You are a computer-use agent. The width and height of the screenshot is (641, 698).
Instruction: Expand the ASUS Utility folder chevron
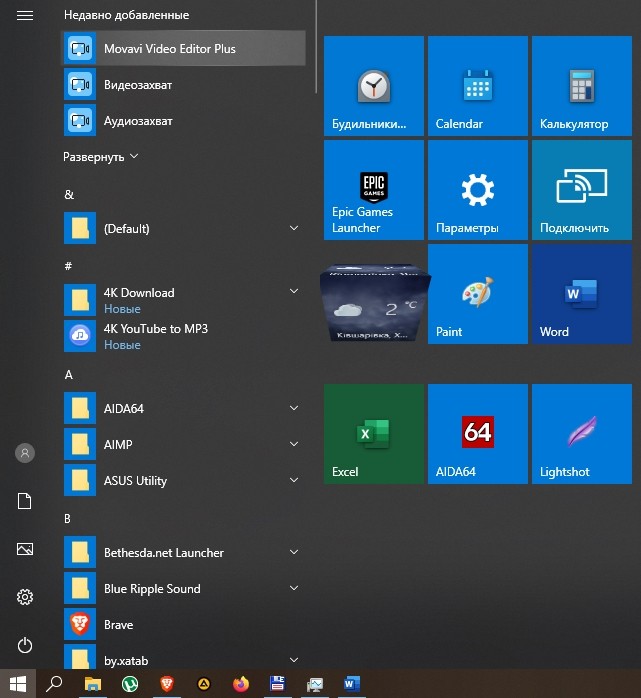[x=294, y=480]
